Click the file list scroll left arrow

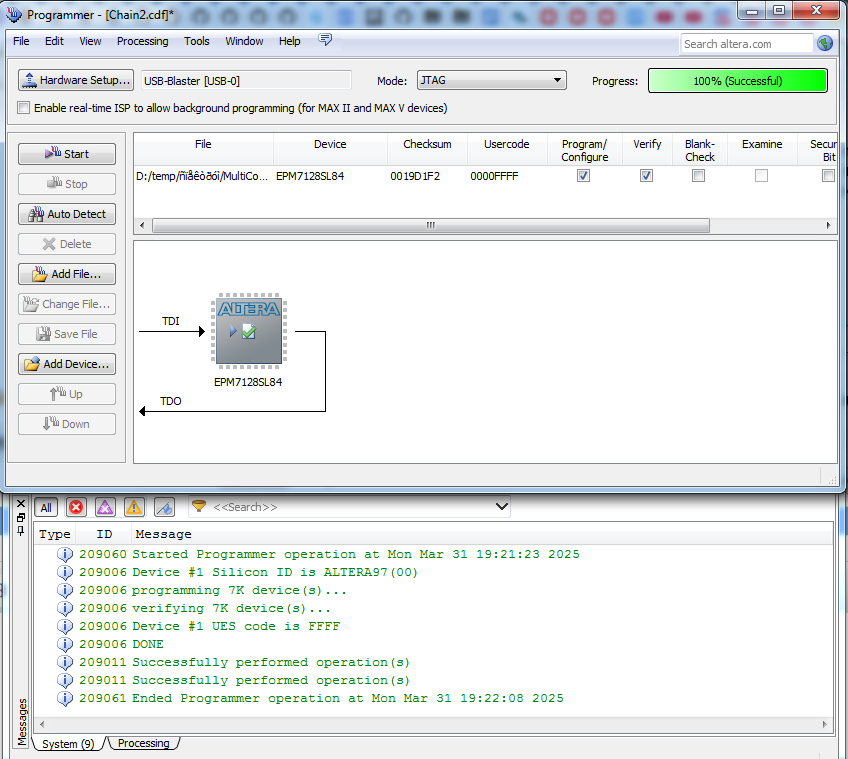tap(142, 225)
